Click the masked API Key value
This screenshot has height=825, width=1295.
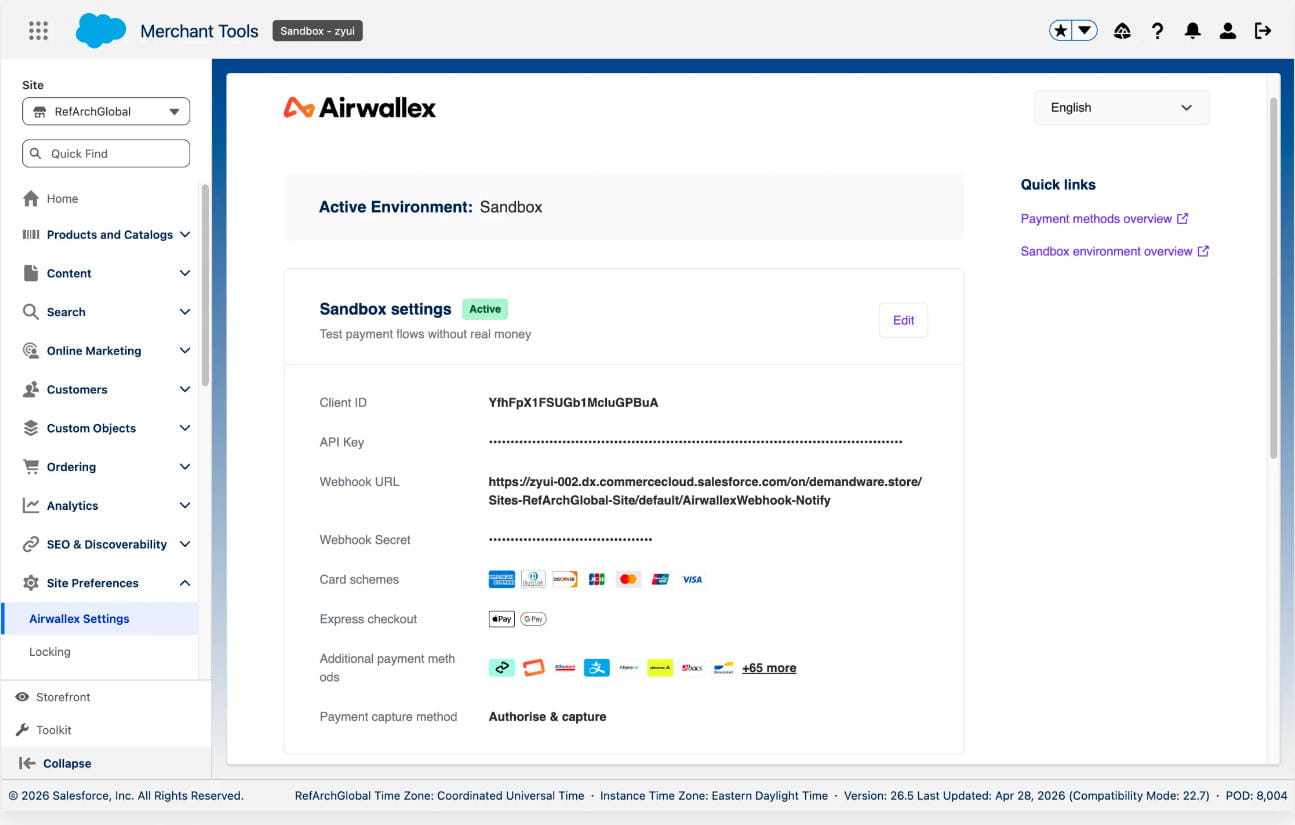pos(695,441)
